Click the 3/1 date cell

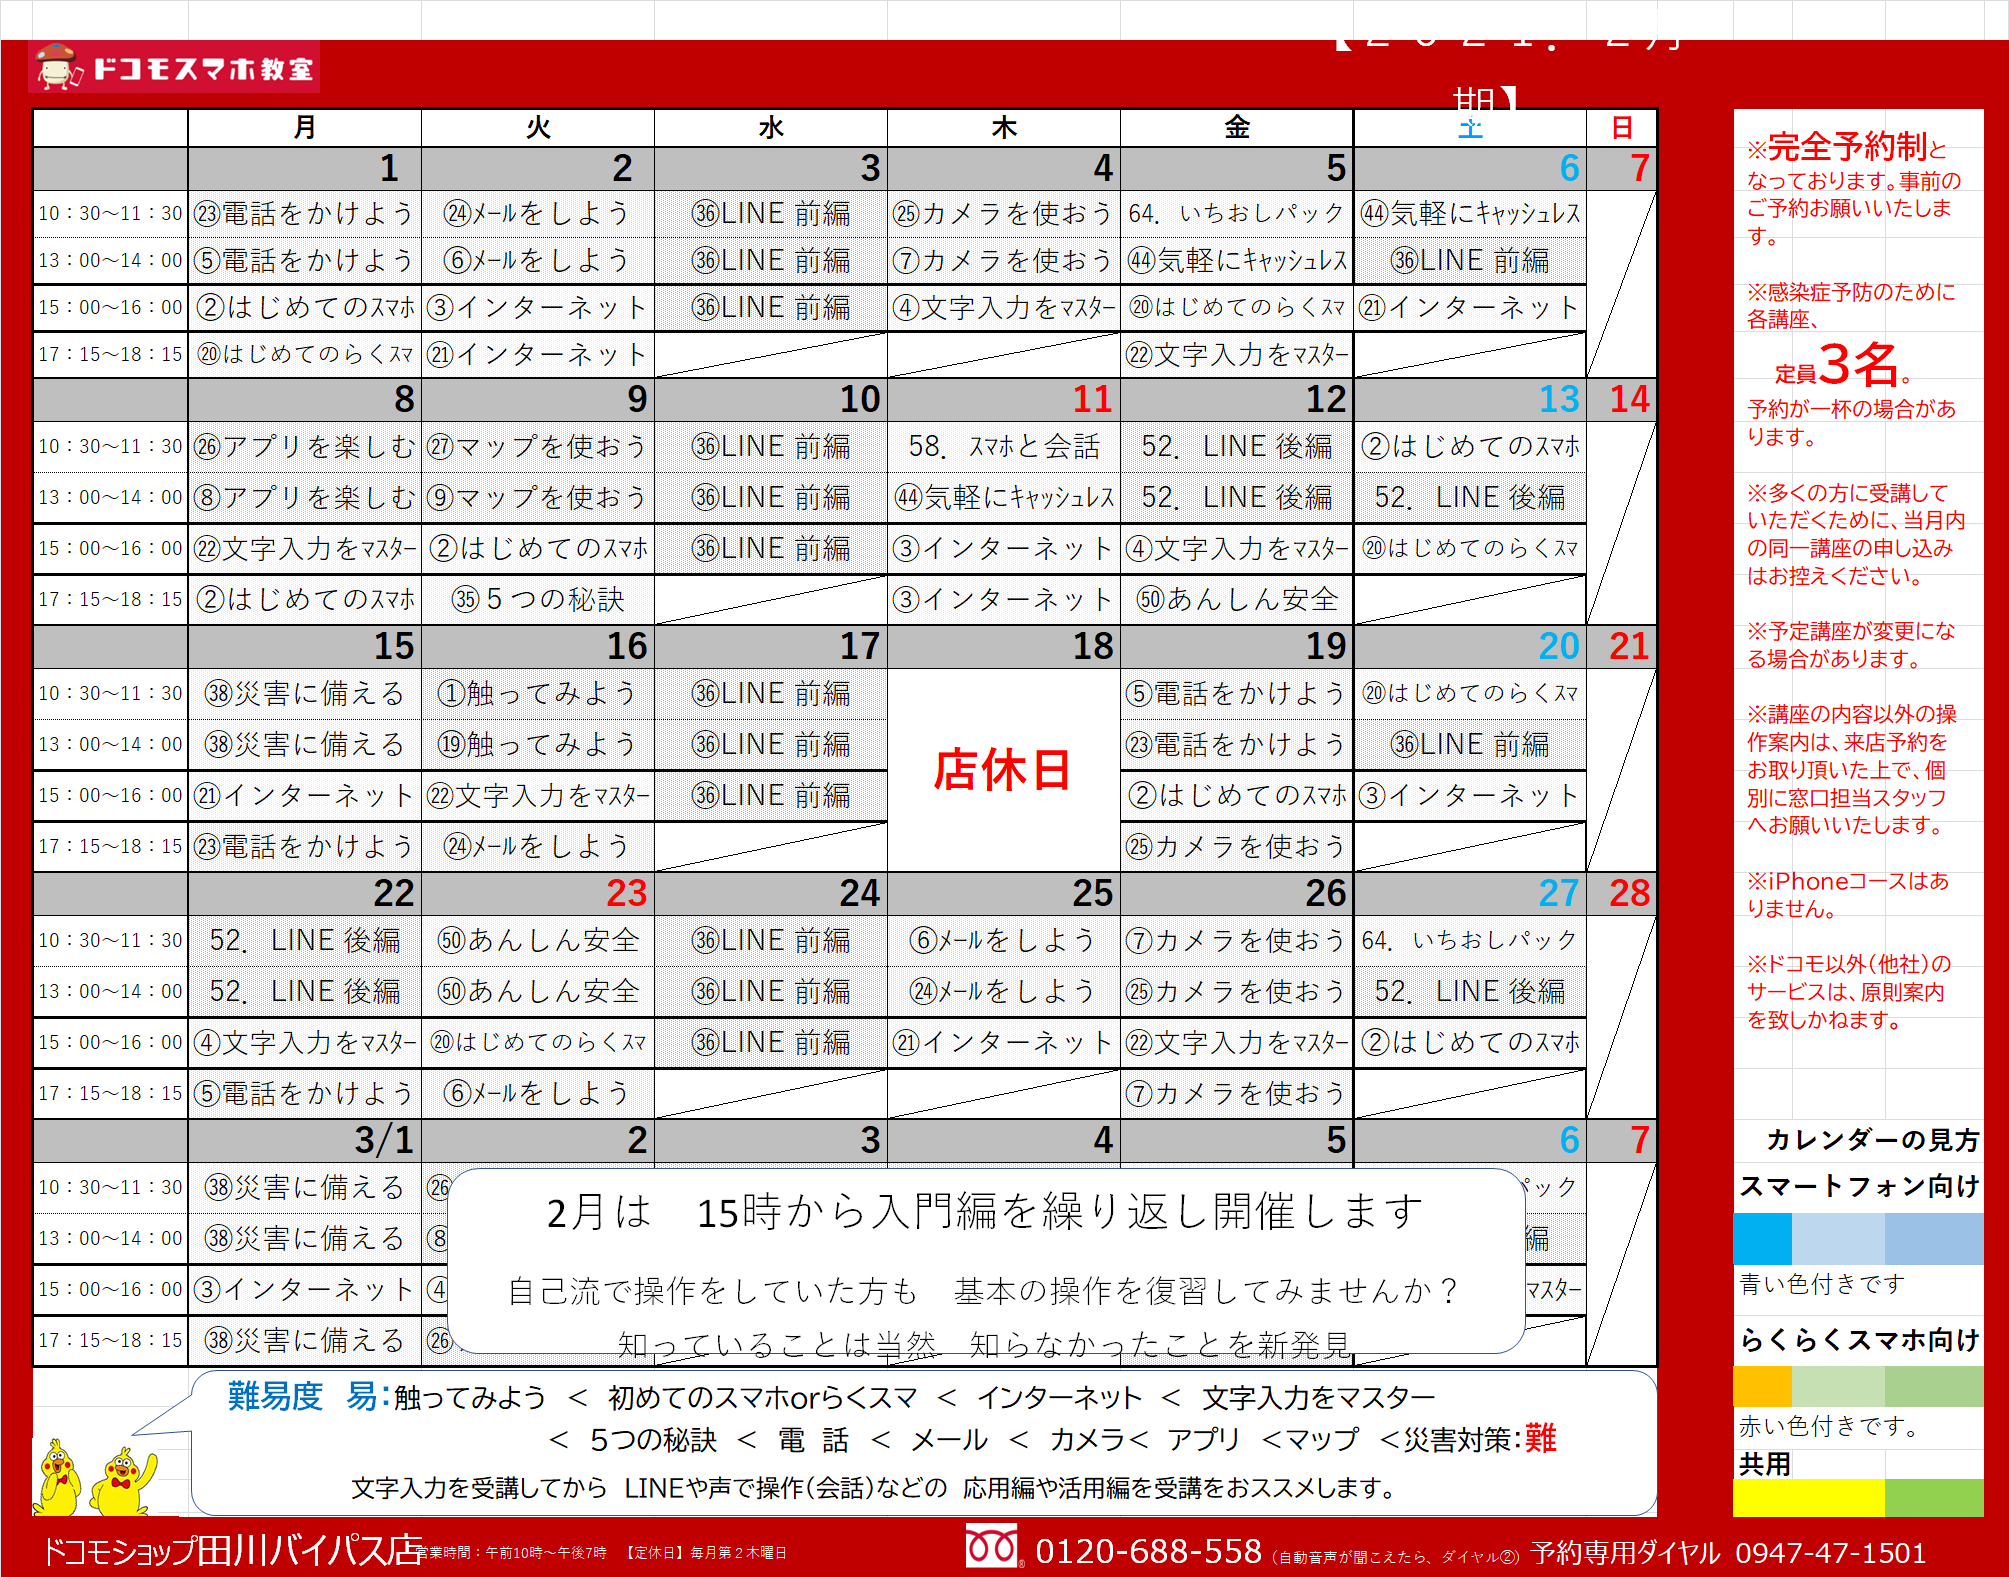click(x=383, y=1140)
